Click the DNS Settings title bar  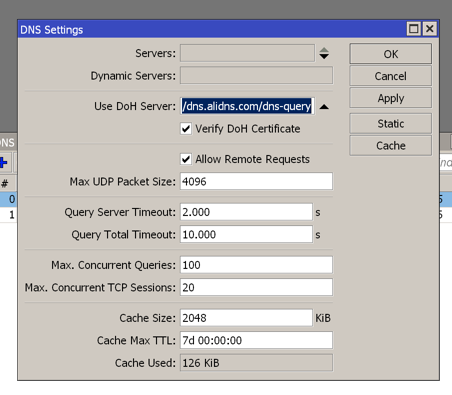(212, 29)
